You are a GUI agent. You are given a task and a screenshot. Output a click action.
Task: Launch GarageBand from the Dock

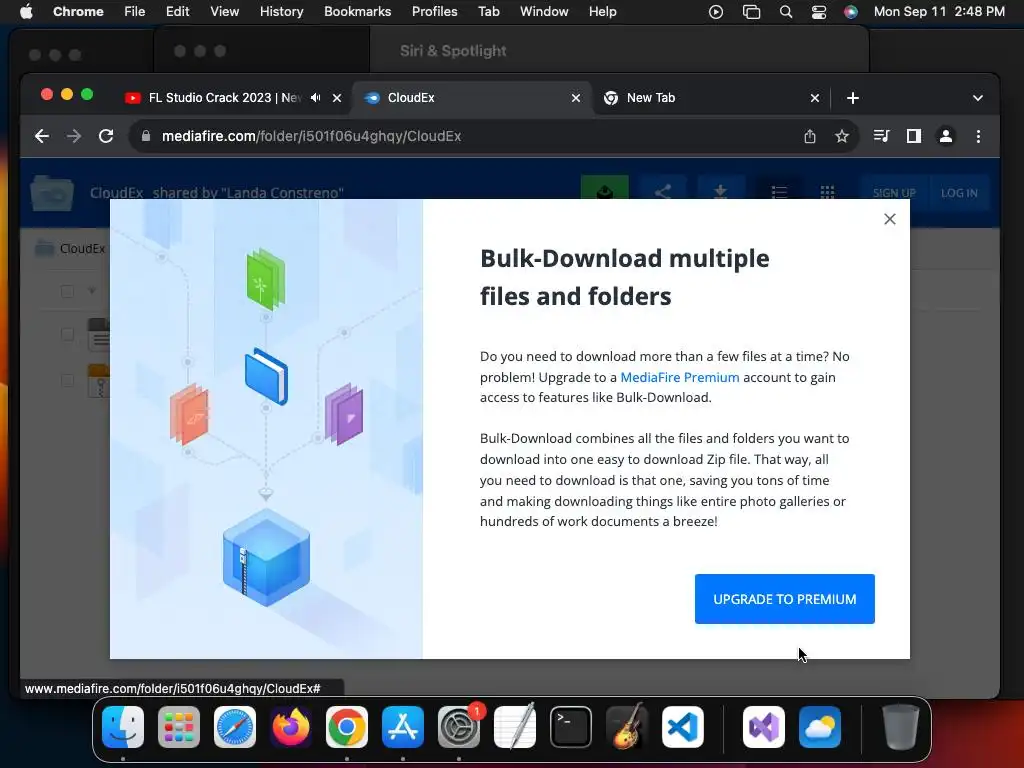coord(627,727)
